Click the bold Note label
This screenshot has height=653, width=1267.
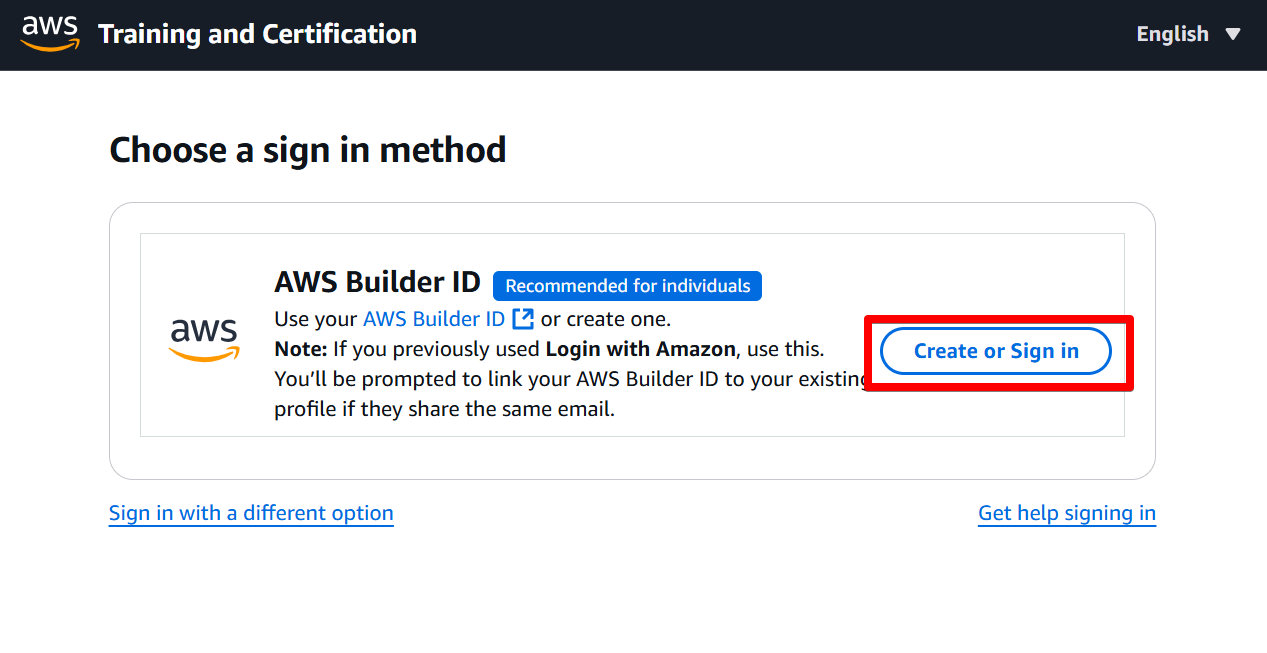tap(301, 349)
